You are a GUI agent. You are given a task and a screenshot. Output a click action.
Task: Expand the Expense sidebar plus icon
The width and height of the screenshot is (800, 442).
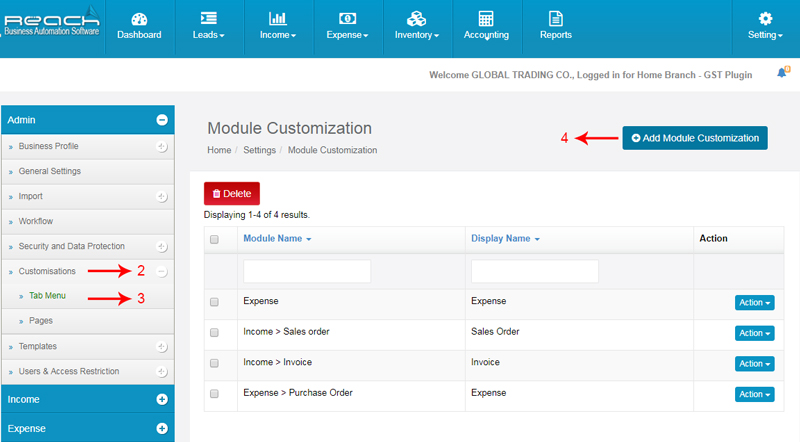coord(162,428)
